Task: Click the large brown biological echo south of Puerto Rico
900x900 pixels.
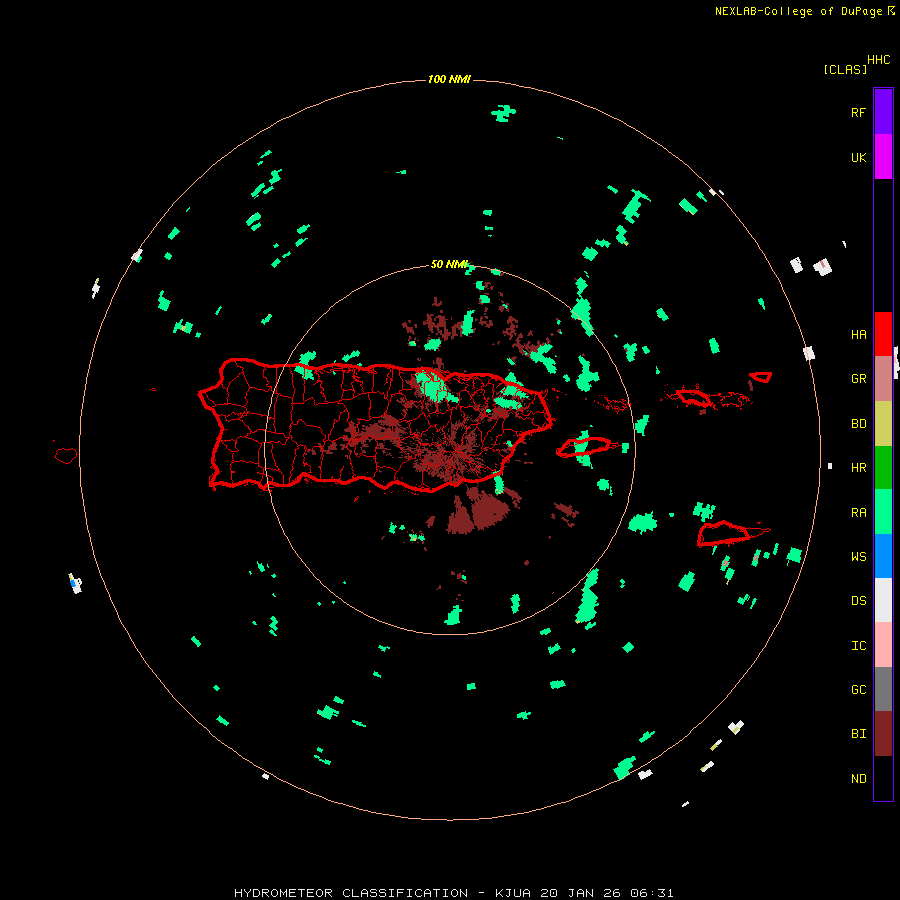Action: pos(479,510)
